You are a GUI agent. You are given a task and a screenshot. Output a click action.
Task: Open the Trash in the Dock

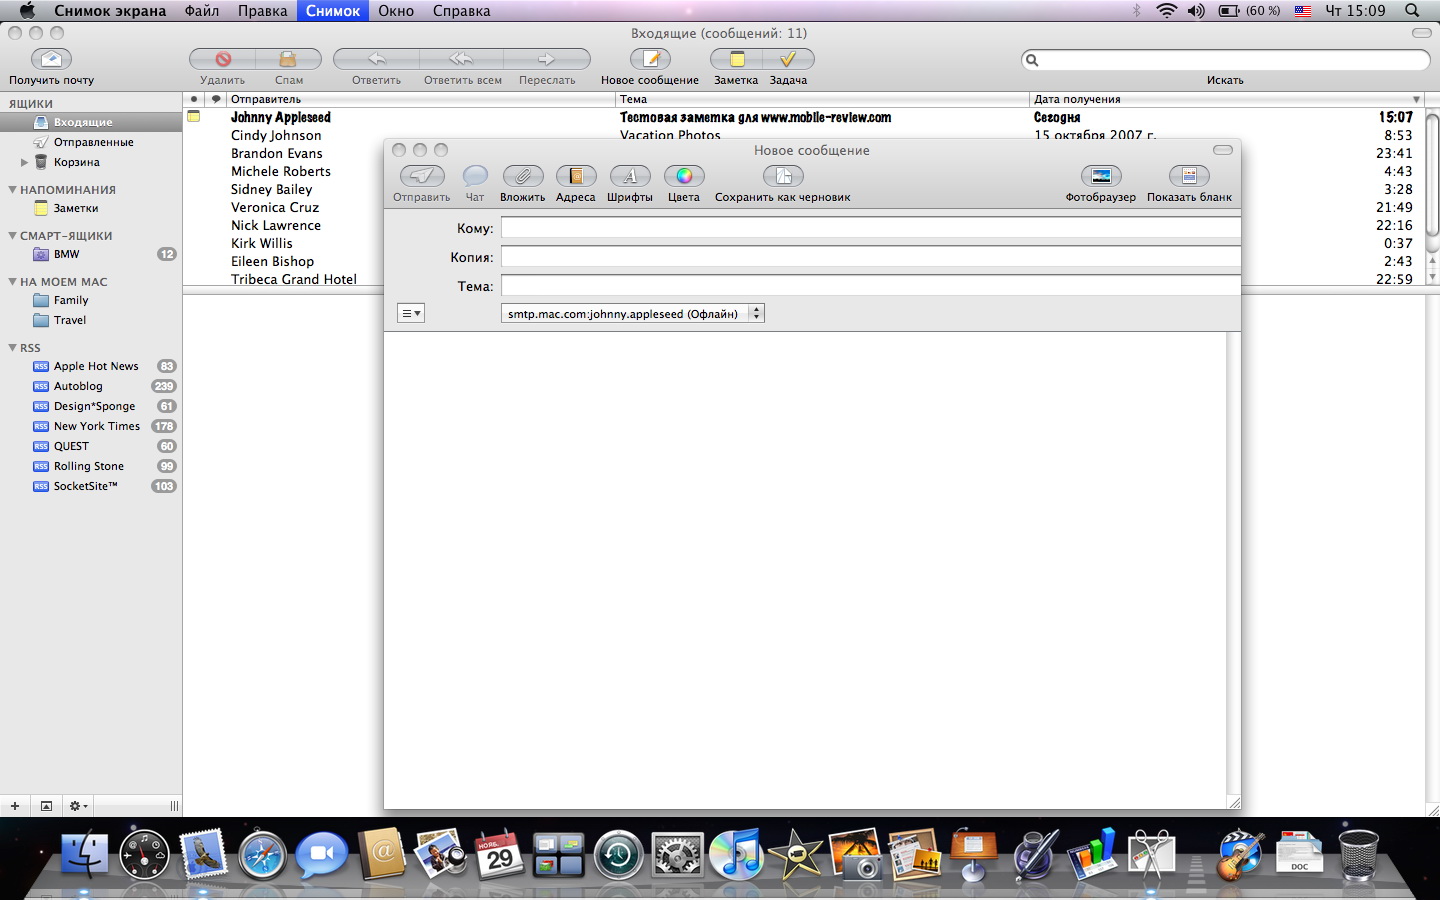pyautogui.click(x=1358, y=855)
